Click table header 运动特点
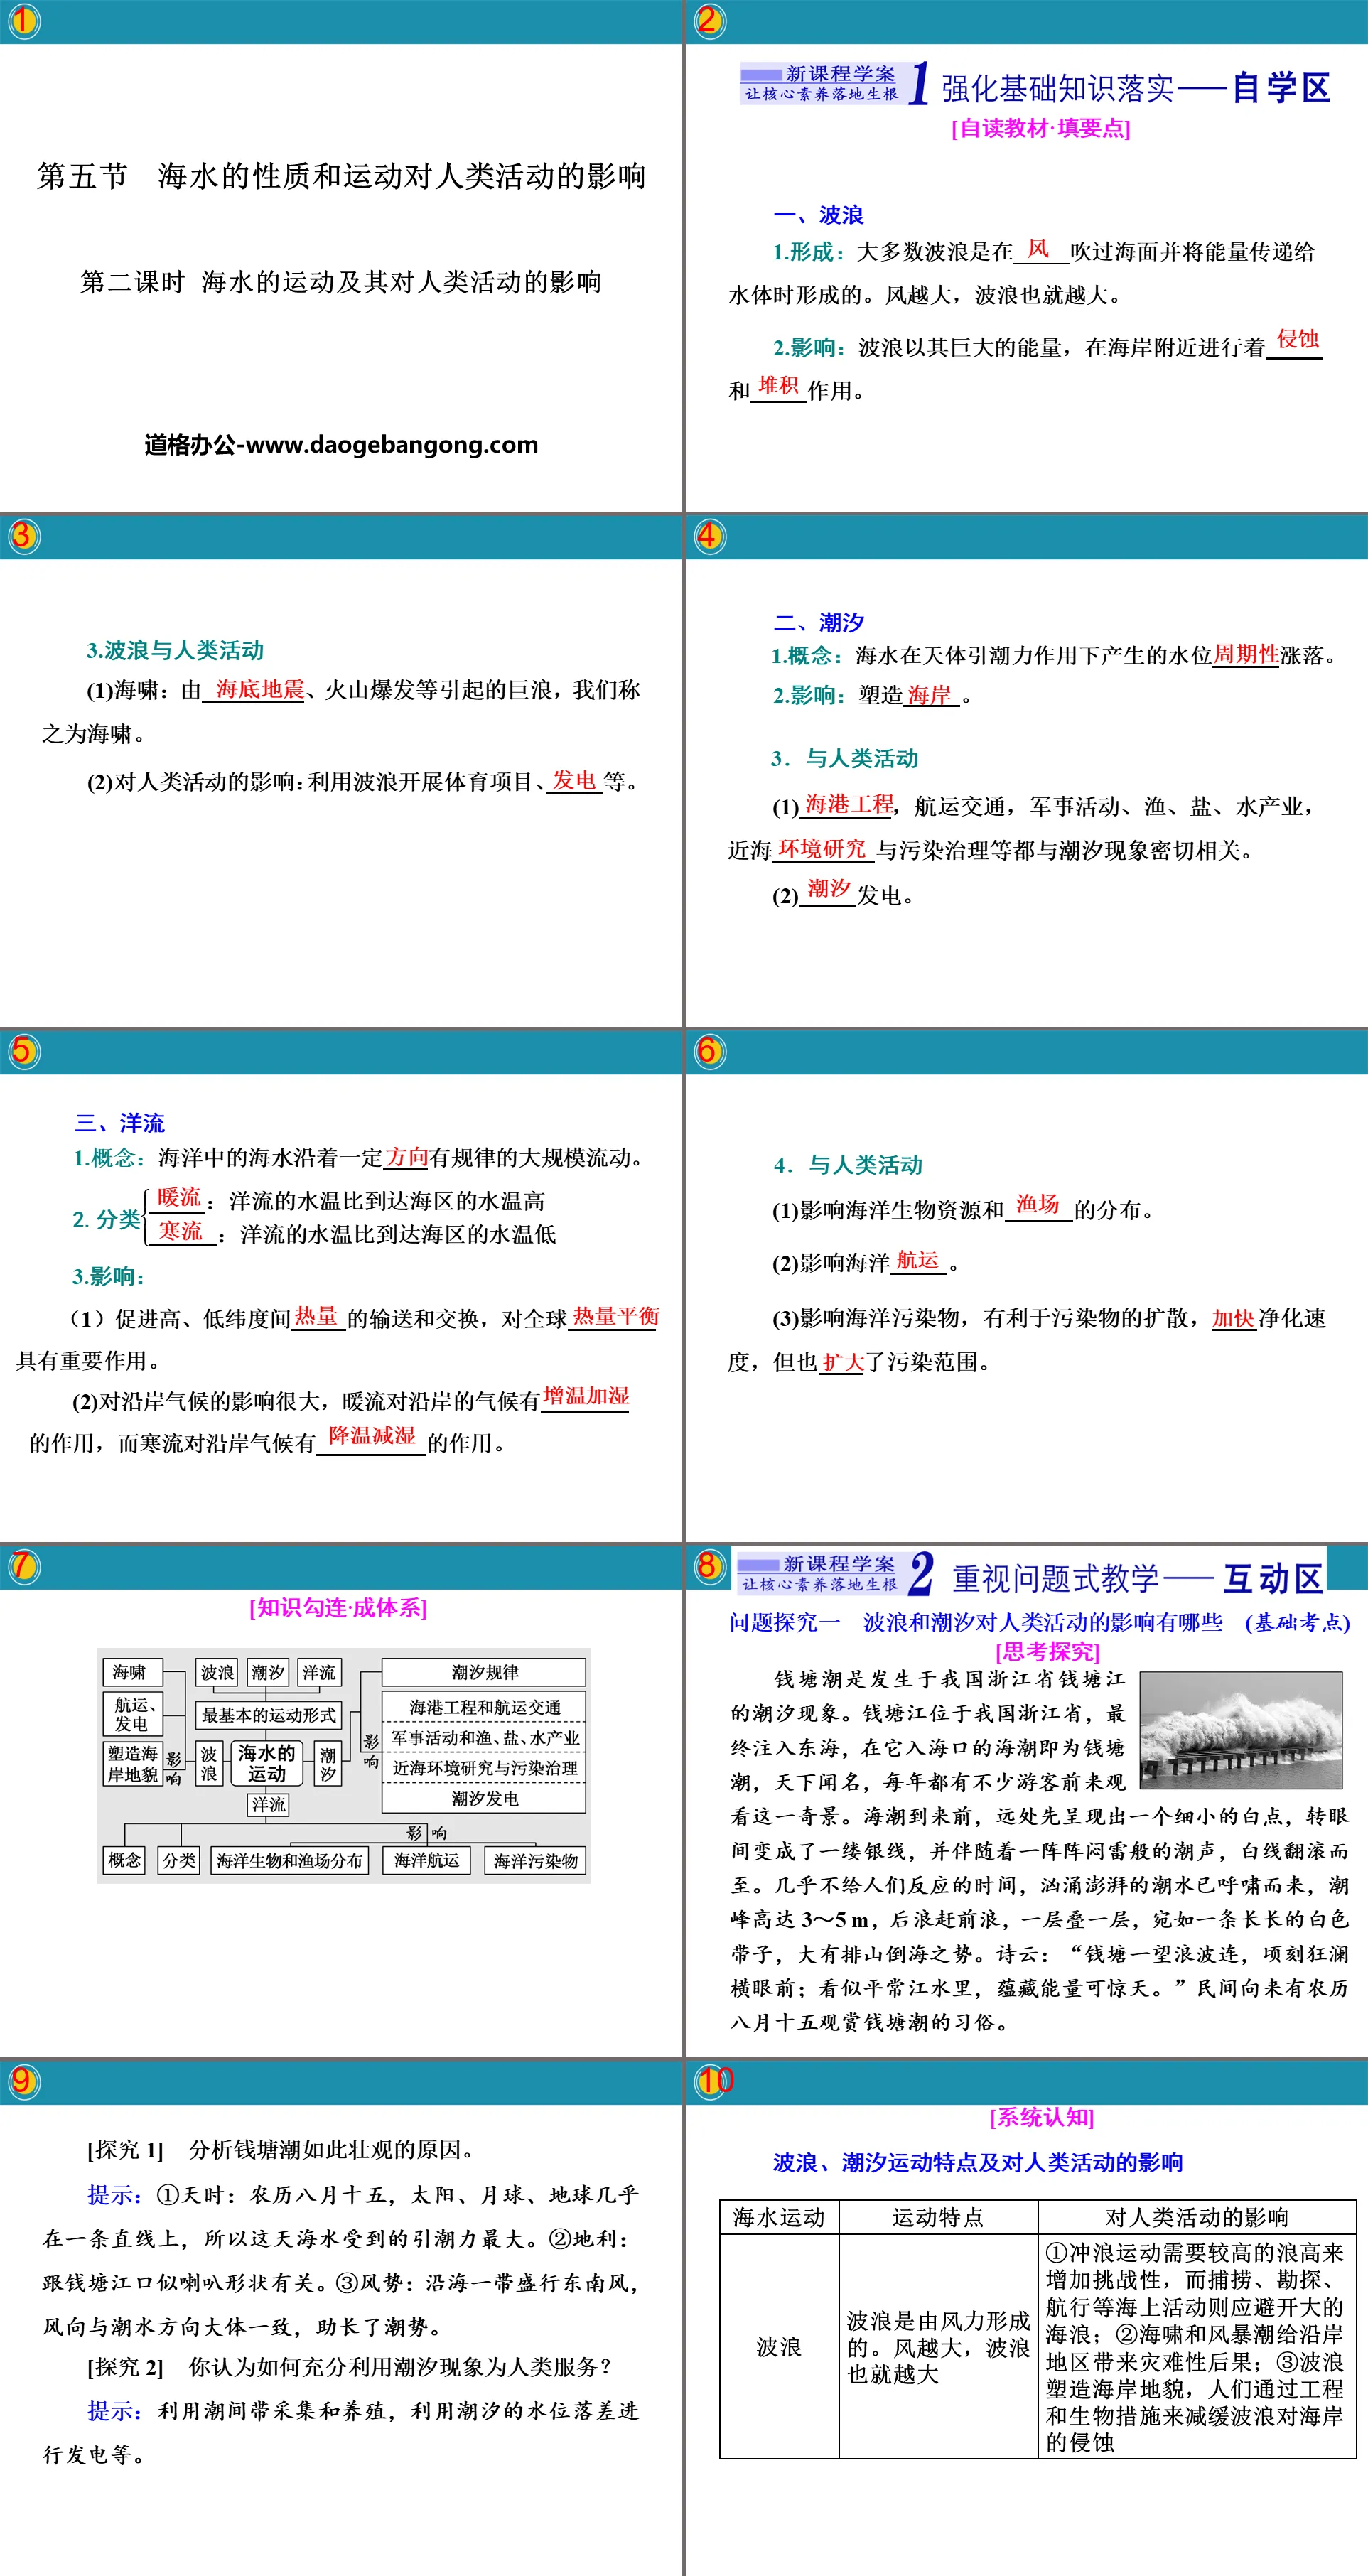The width and height of the screenshot is (1368, 2576). (938, 2217)
